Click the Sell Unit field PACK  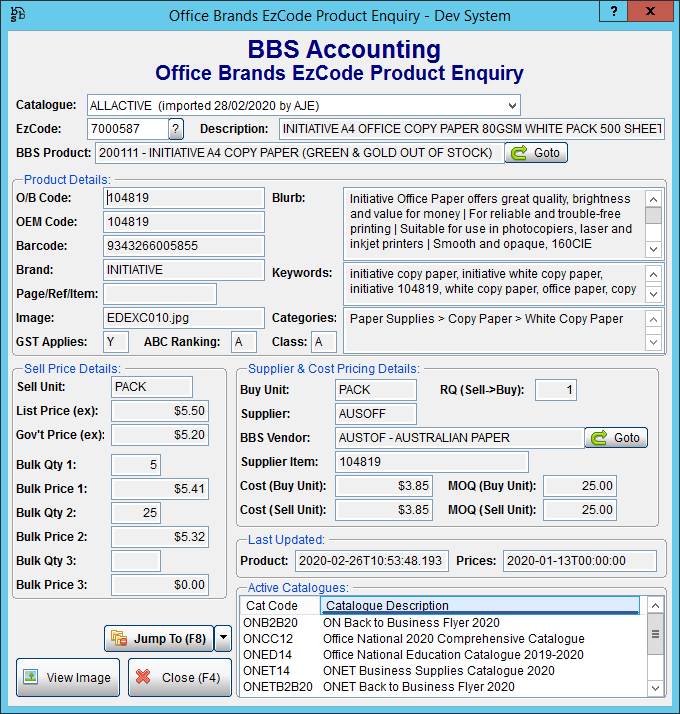152,387
